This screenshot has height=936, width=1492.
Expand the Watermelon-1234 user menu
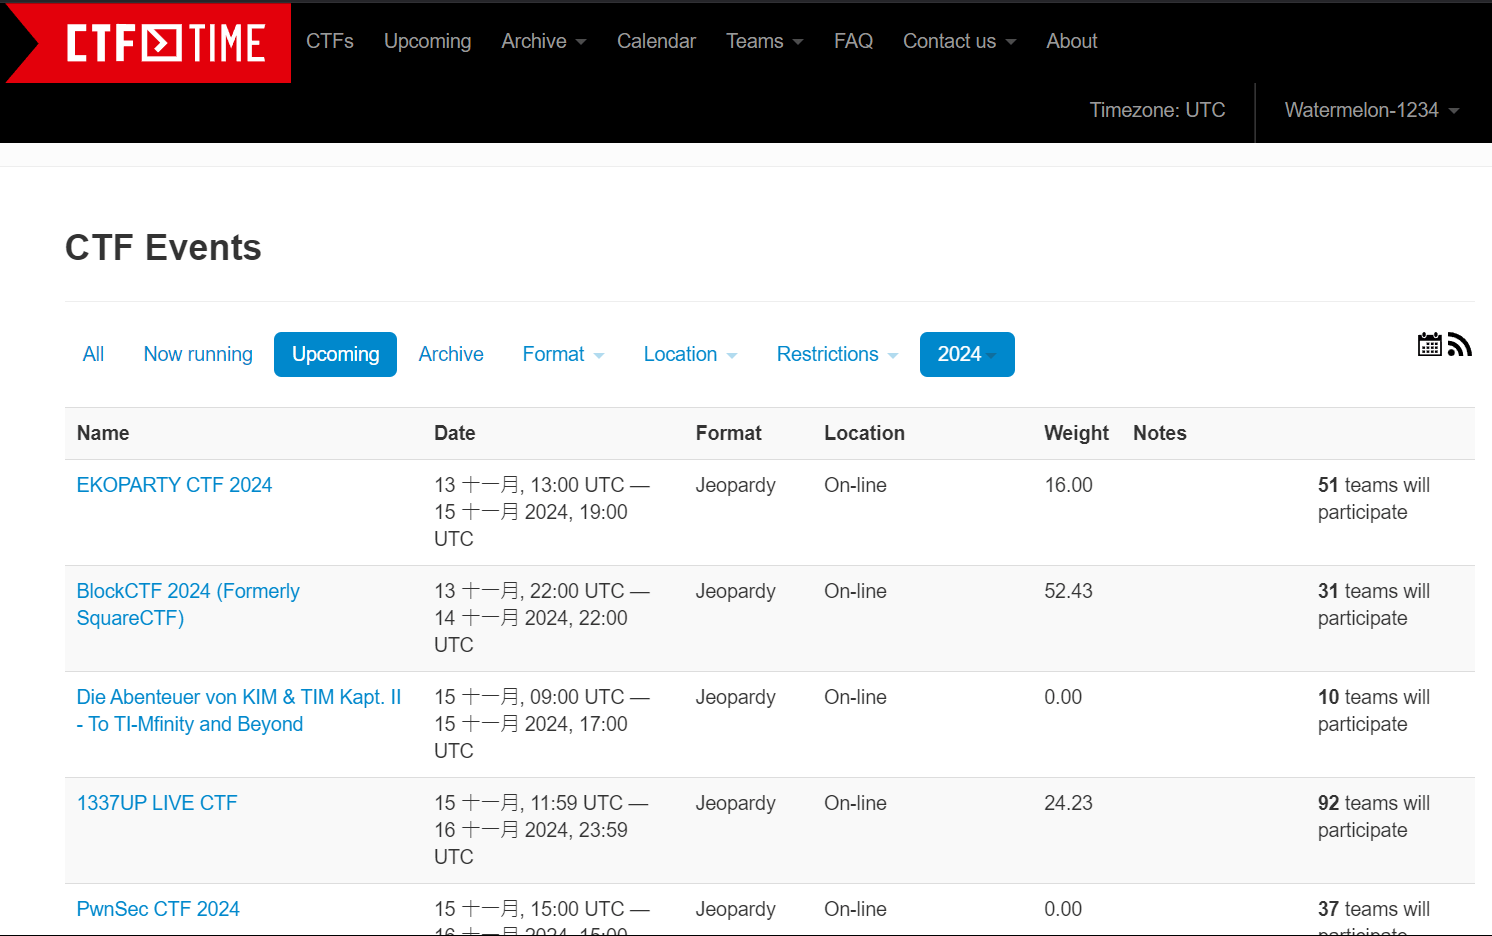point(1372,110)
